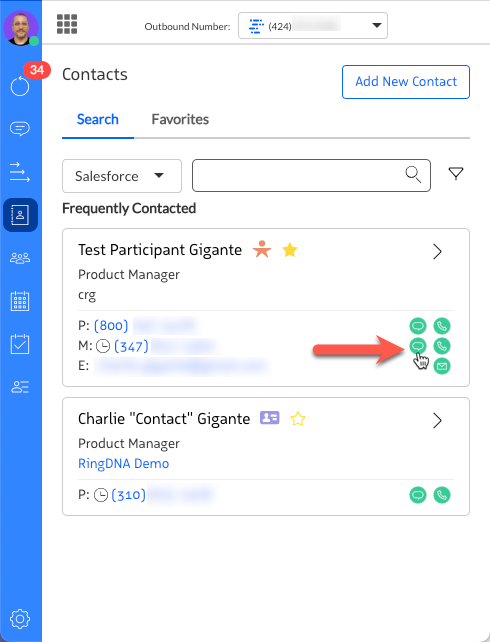This screenshot has width=490, height=642.
Task: Click the Add New Contact button
Action: point(406,82)
